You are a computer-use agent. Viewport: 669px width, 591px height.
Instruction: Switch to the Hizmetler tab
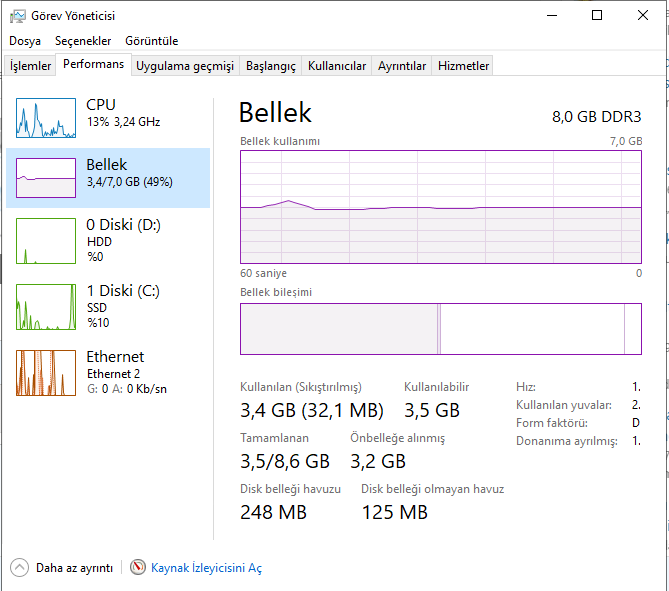[x=464, y=66]
